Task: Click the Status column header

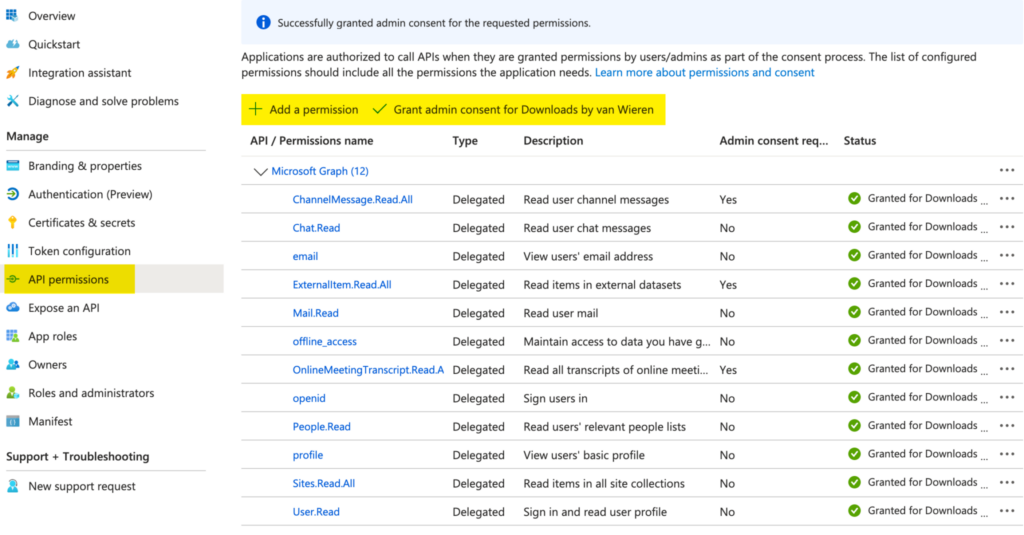Action: tap(859, 140)
